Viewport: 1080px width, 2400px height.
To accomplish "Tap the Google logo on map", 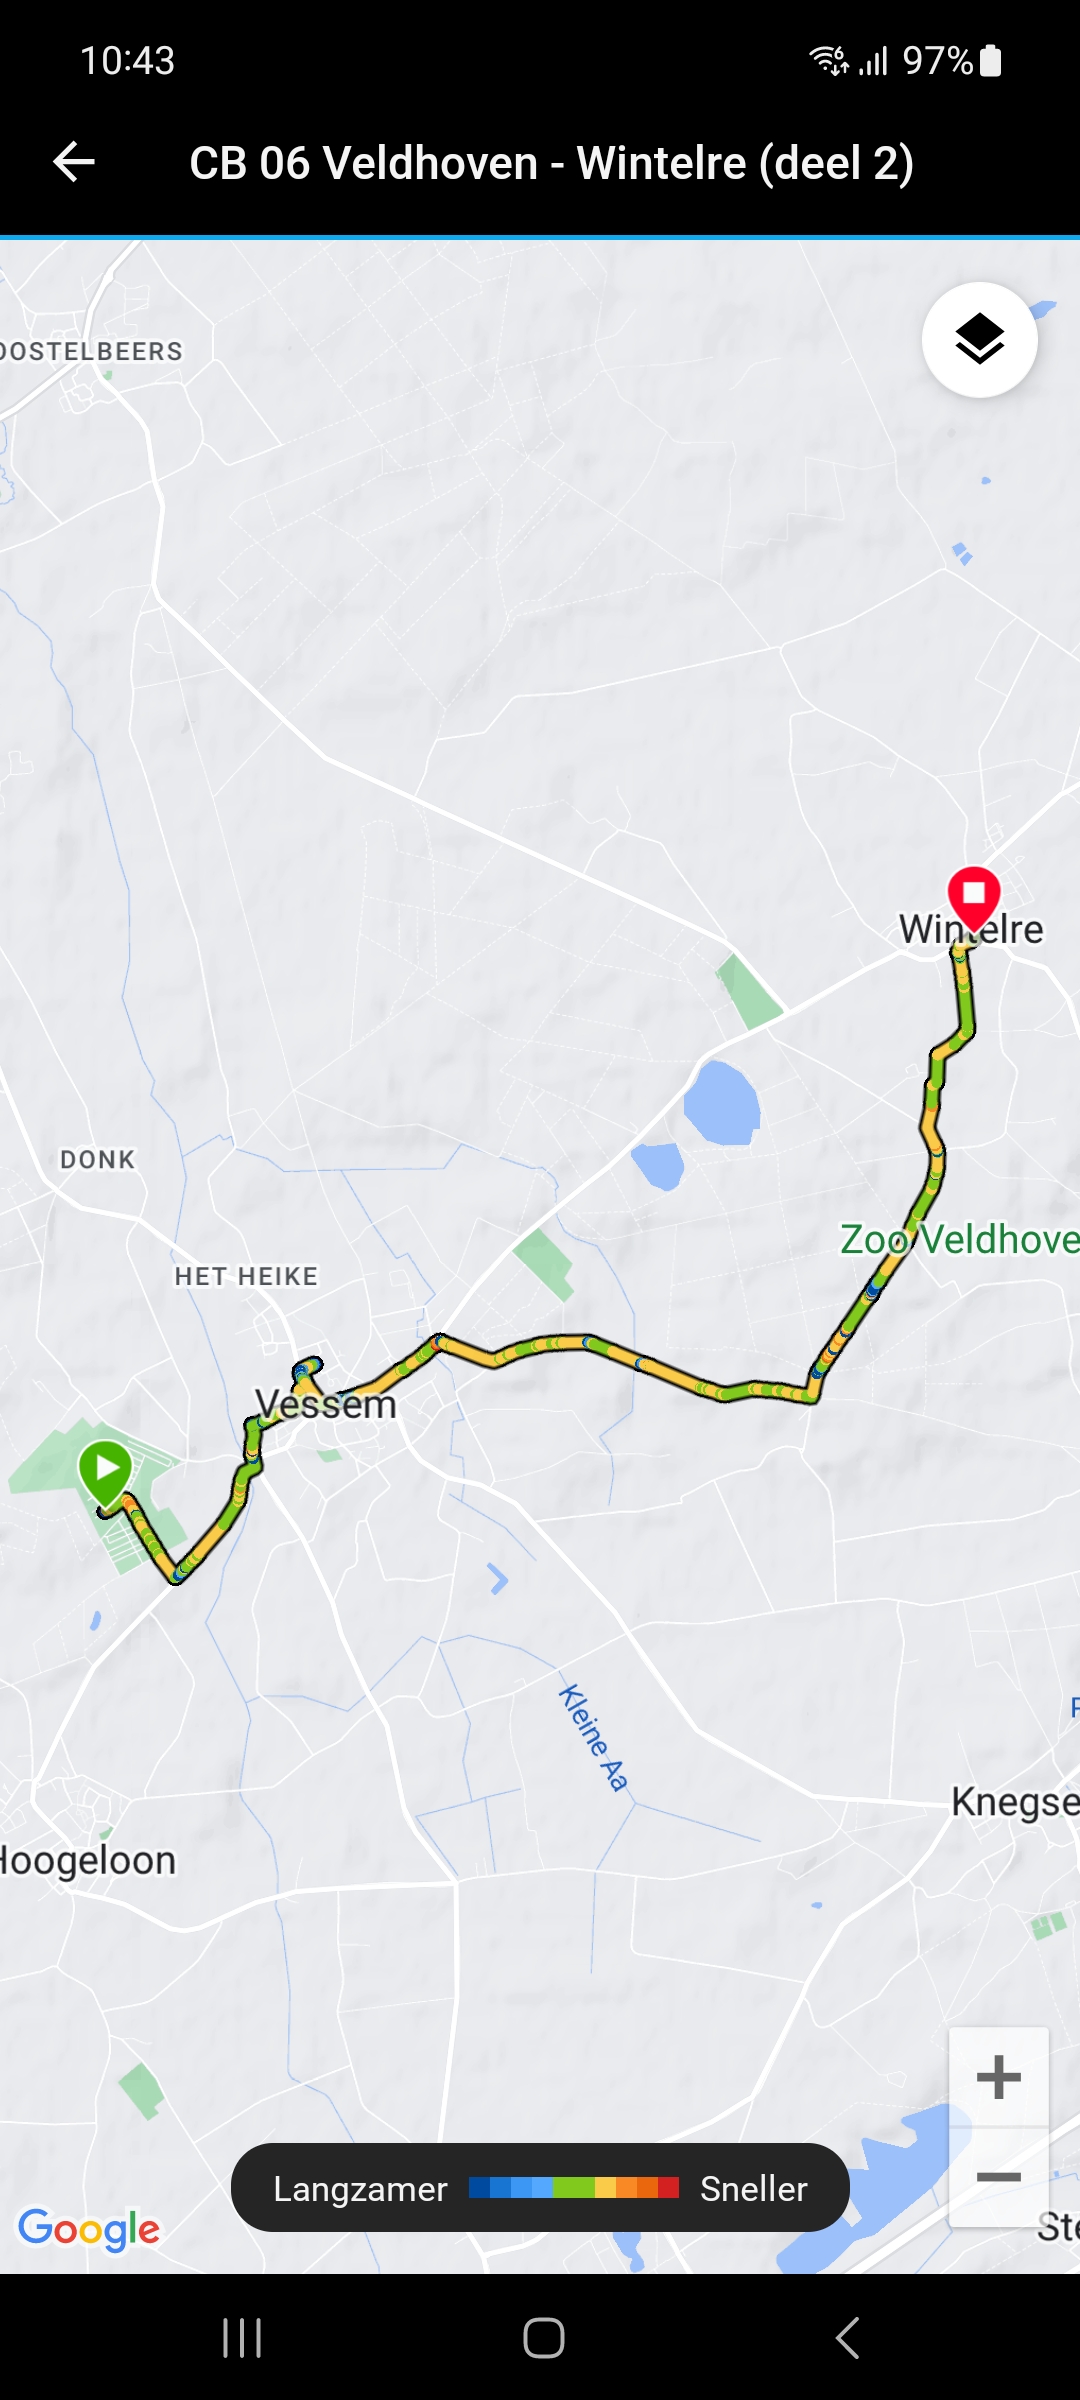I will [x=89, y=2230].
